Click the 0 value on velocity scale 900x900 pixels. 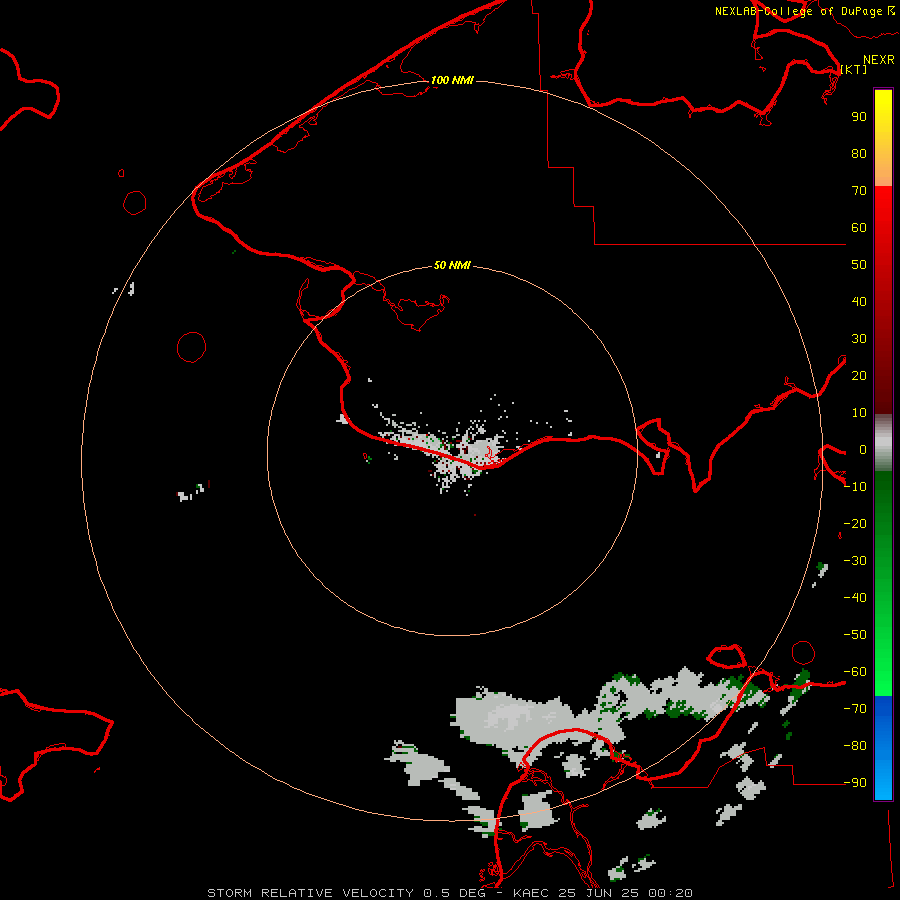tap(863, 450)
